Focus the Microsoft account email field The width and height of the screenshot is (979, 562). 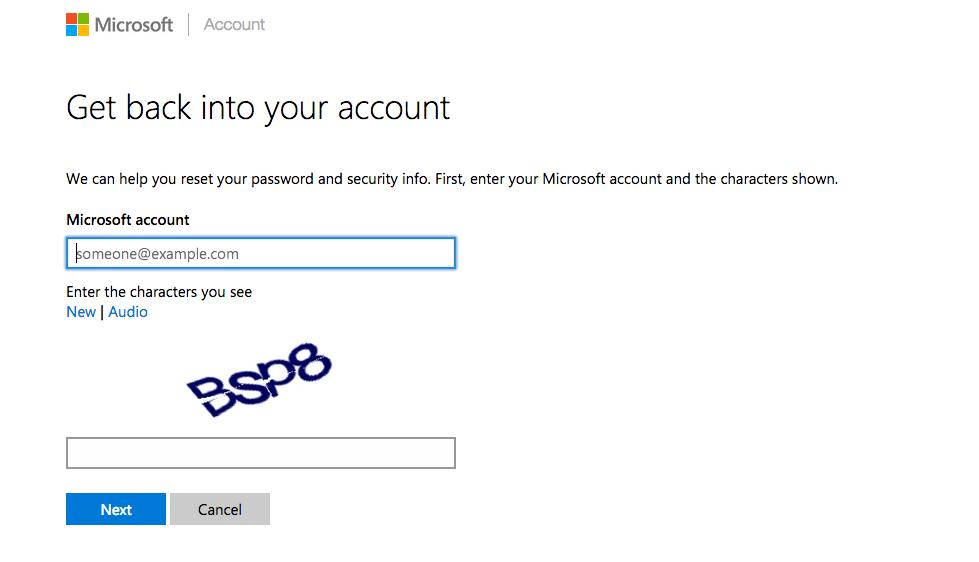click(x=261, y=253)
